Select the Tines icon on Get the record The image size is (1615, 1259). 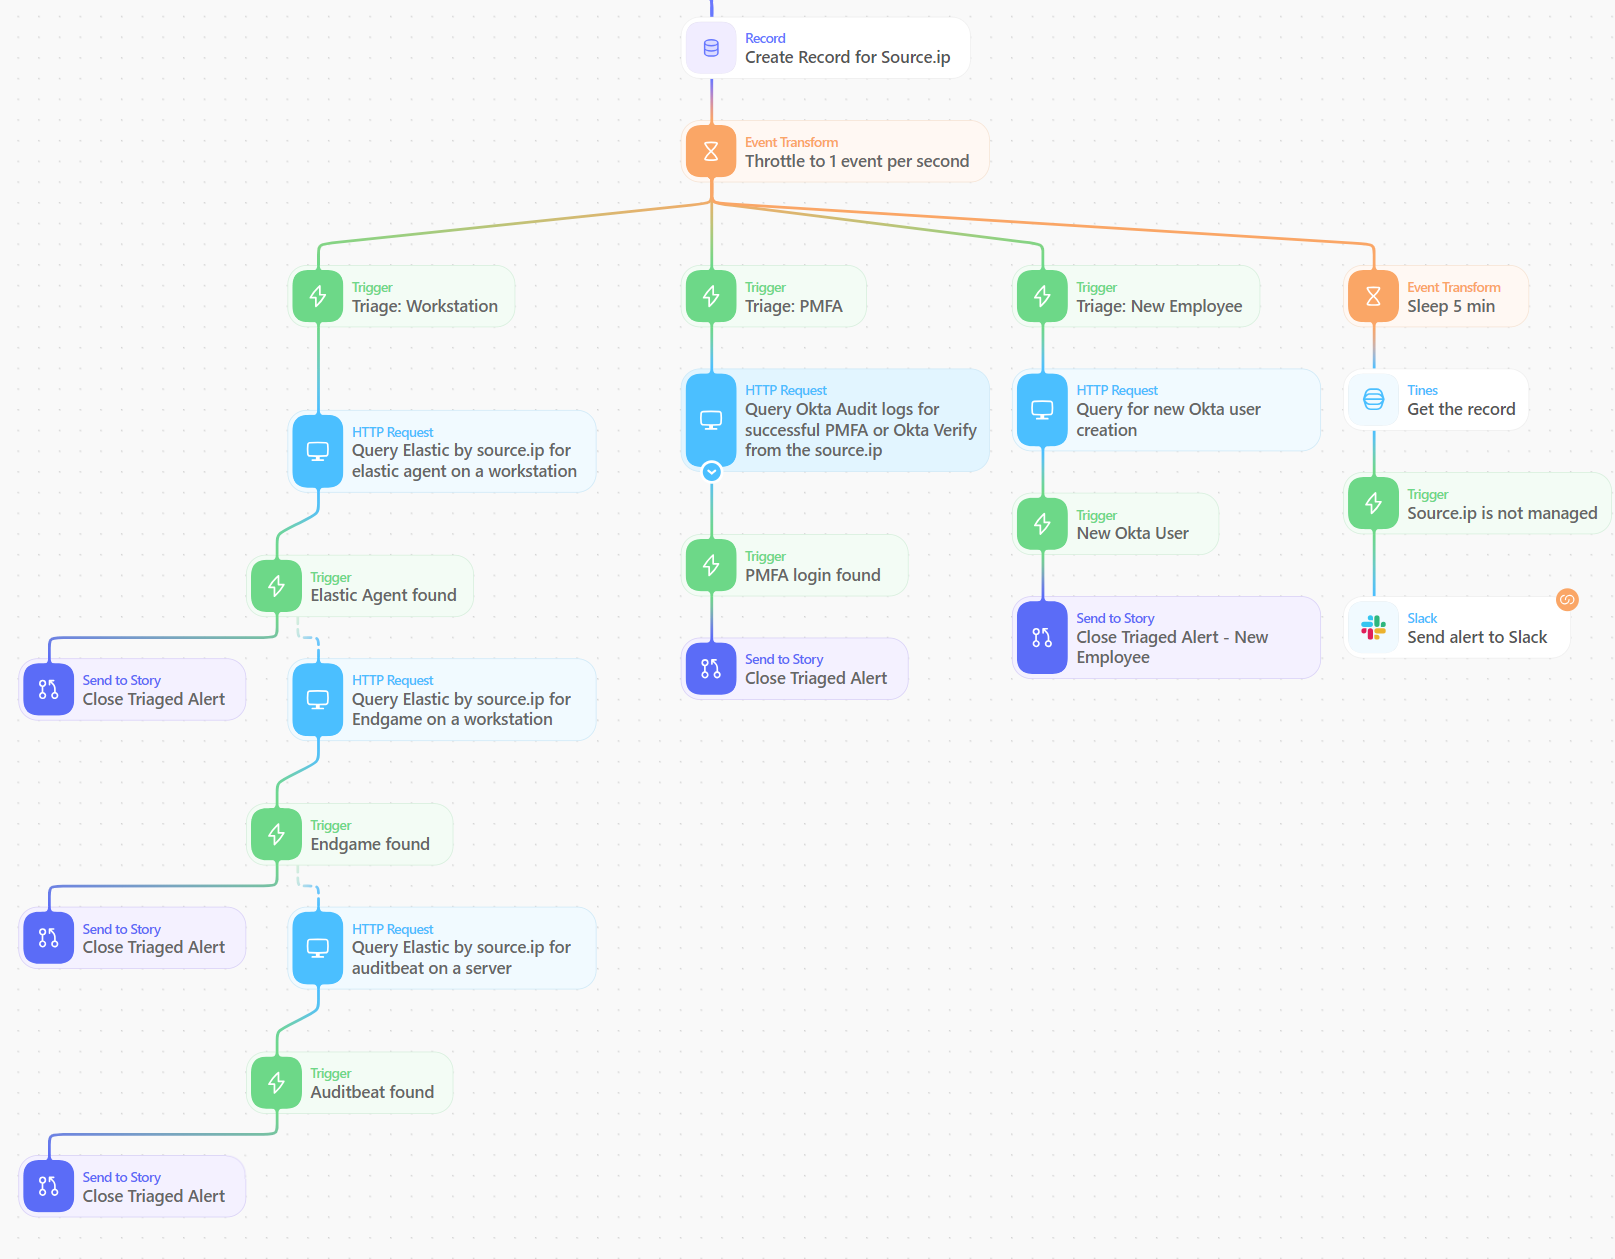(x=1373, y=399)
